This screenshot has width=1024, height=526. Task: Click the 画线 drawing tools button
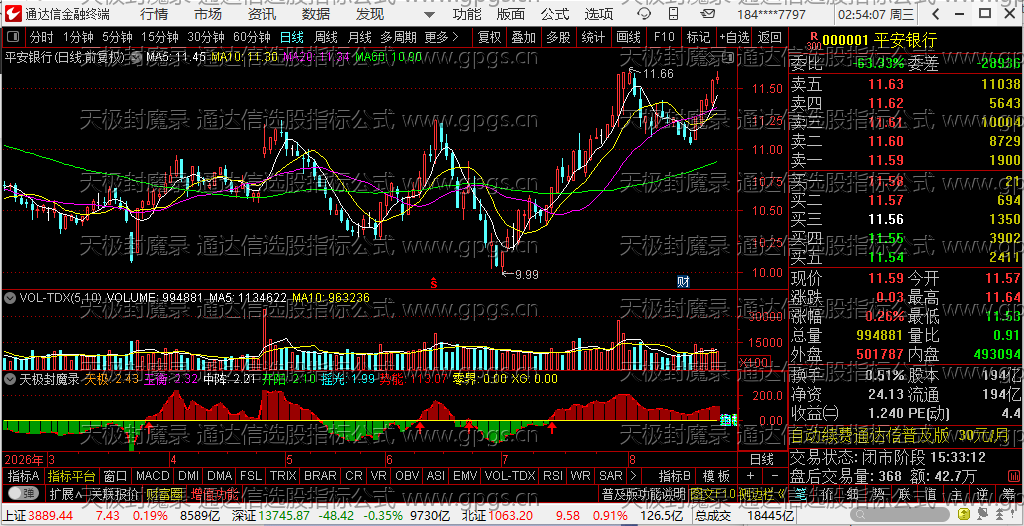pos(628,37)
